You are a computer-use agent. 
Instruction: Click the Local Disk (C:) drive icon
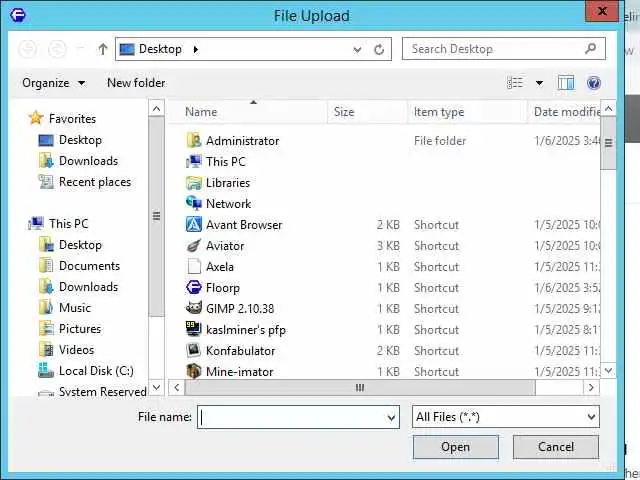[46, 370]
